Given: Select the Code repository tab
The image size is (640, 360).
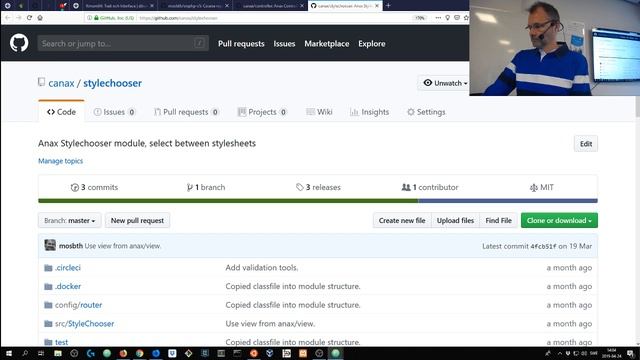Looking at the screenshot, I should point(61,112).
